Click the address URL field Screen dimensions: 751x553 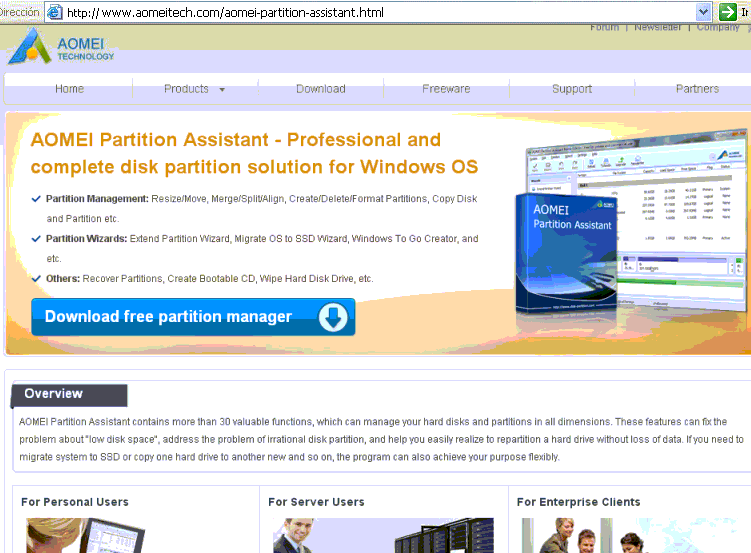coord(380,12)
